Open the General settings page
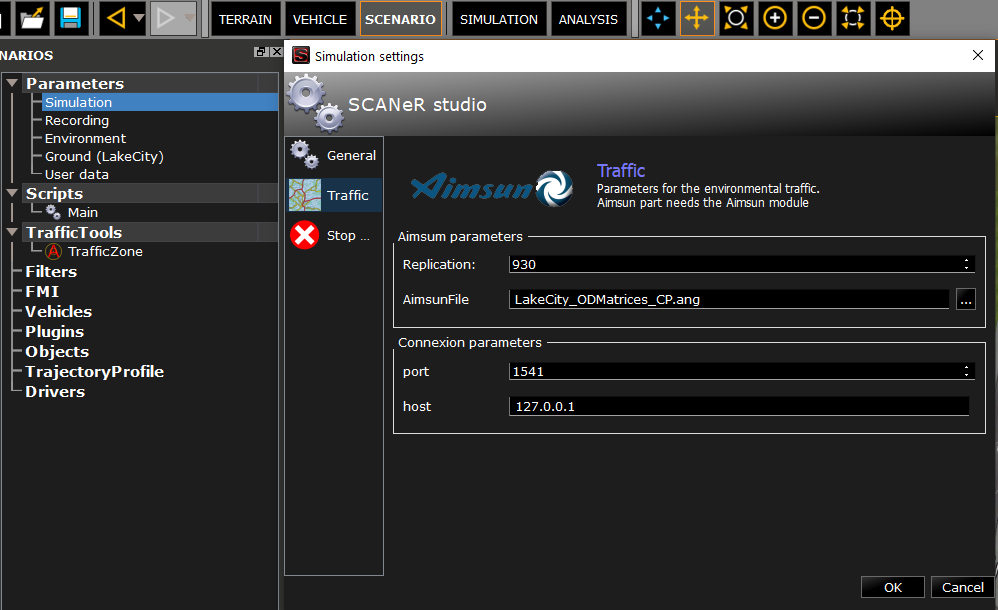 click(334, 155)
